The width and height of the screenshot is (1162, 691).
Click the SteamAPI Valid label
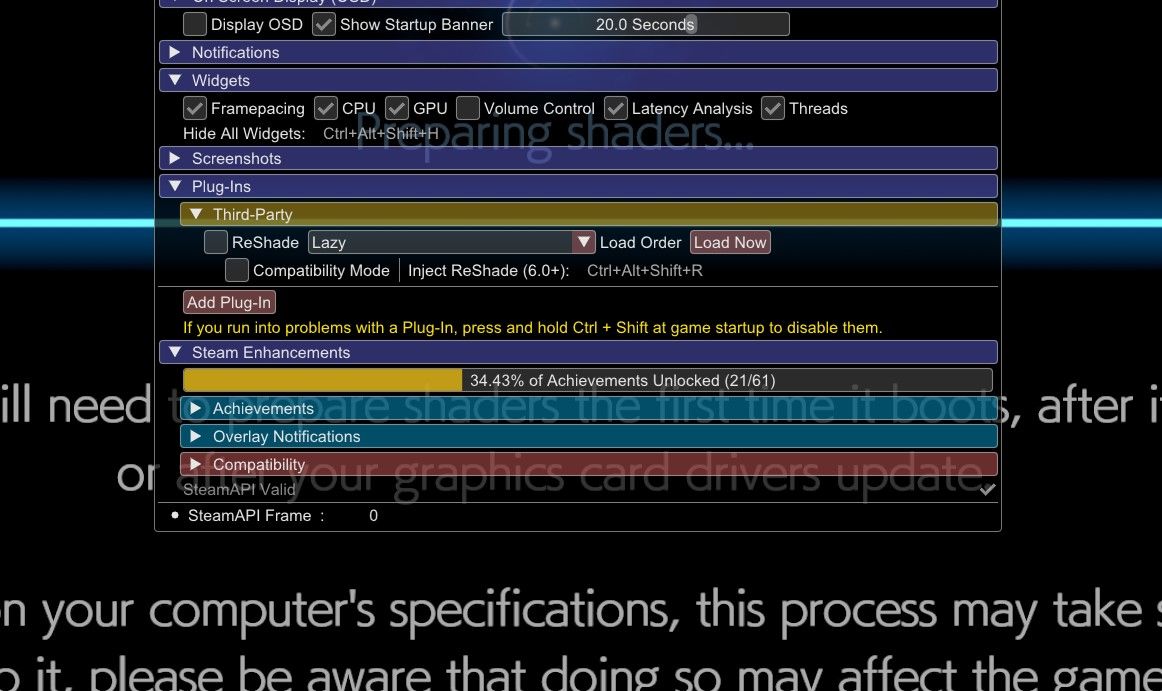coord(239,489)
